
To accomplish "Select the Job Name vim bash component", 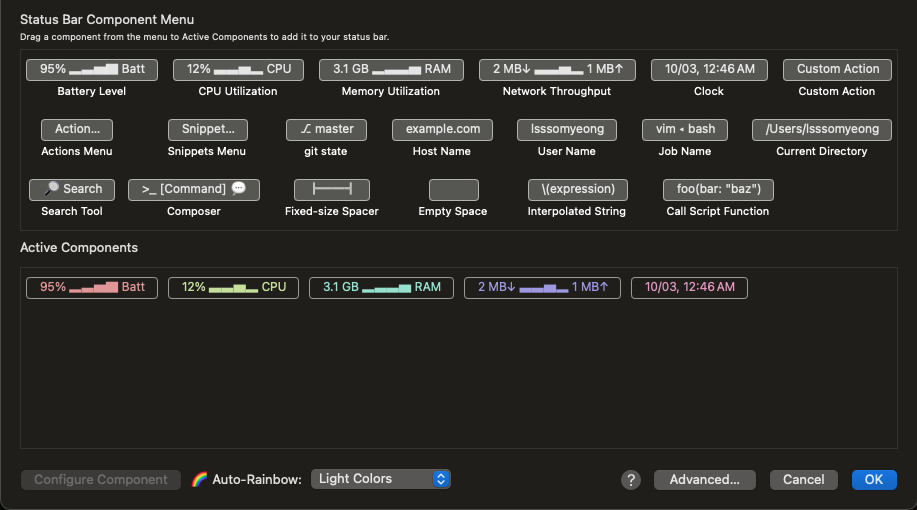I will [x=685, y=130].
